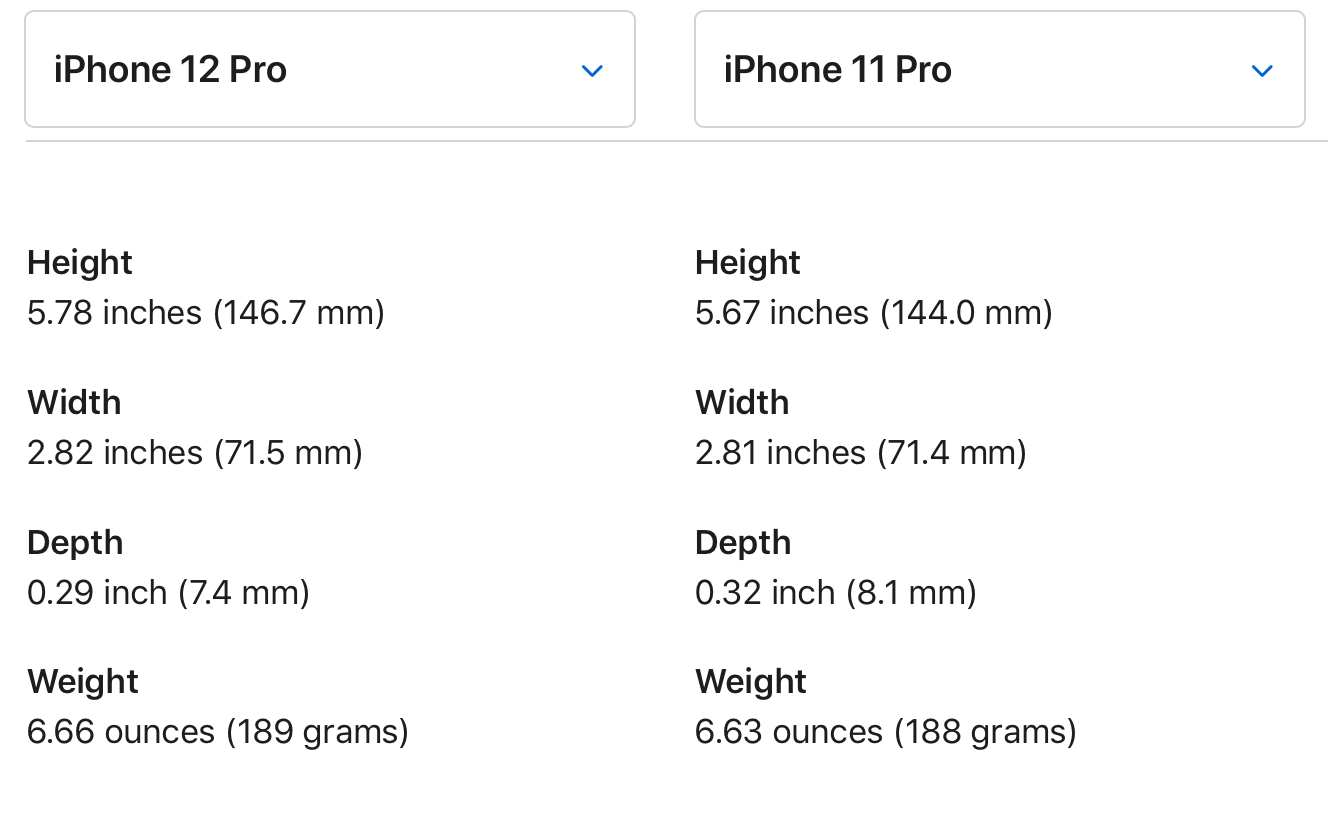Click the 6.63 ounces (188 grams) weight value

point(886,732)
